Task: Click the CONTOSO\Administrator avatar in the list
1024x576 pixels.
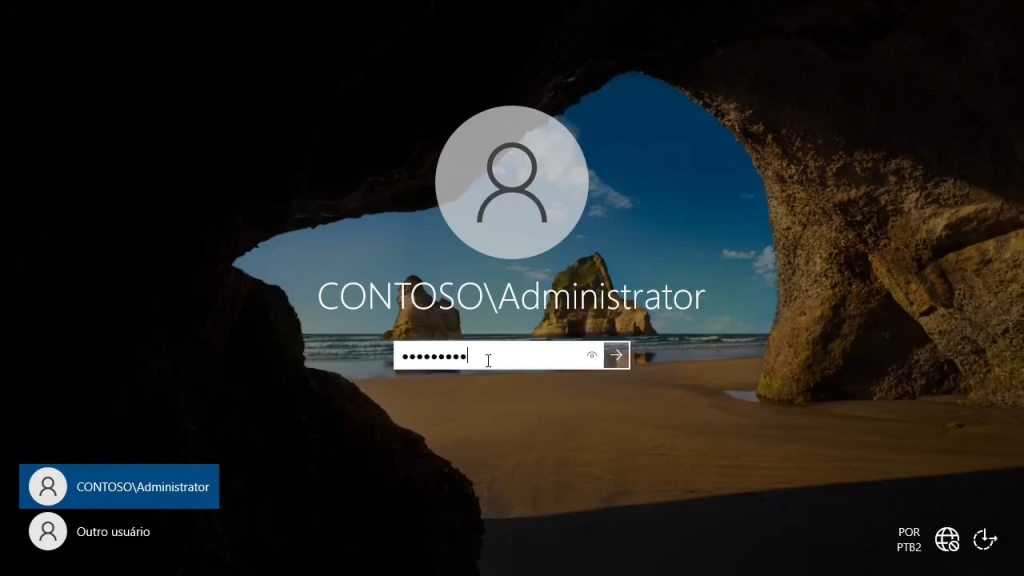Action: [x=48, y=487]
